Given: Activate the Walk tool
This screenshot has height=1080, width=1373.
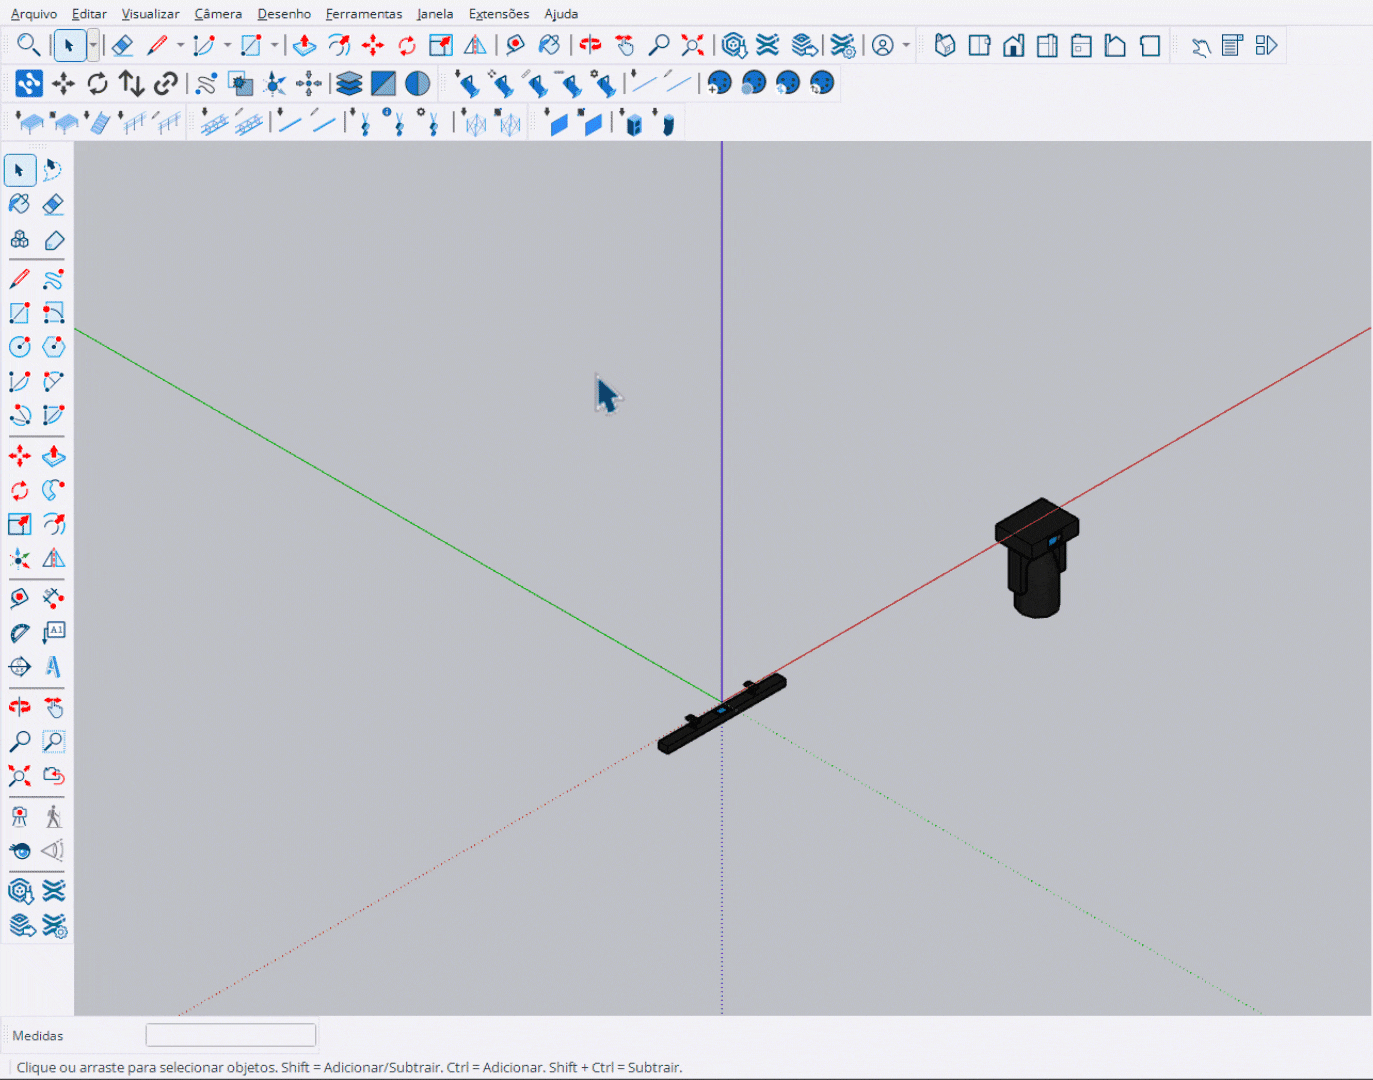Looking at the screenshot, I should tap(54, 817).
